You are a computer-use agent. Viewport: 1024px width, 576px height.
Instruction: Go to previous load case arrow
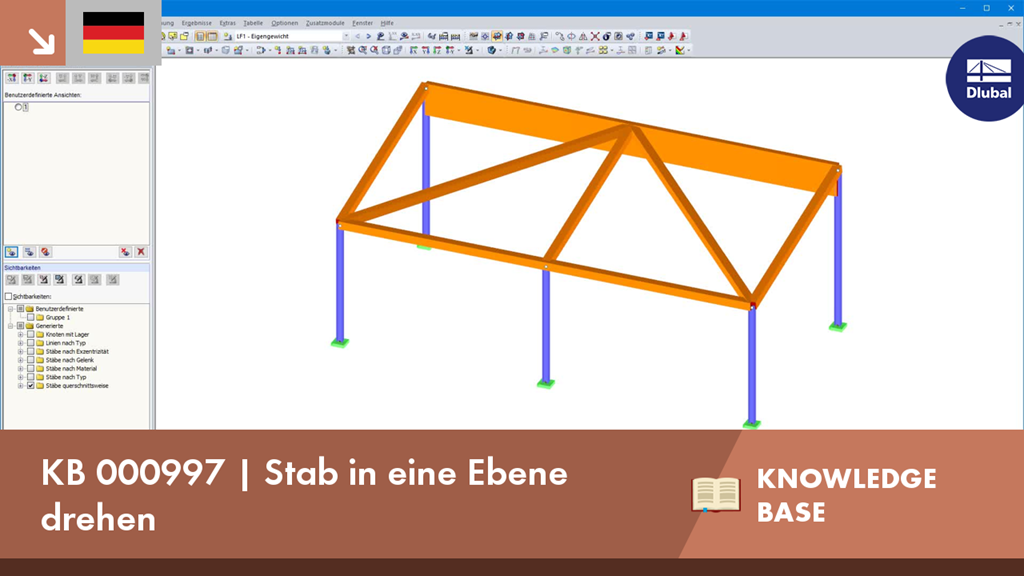click(x=357, y=37)
